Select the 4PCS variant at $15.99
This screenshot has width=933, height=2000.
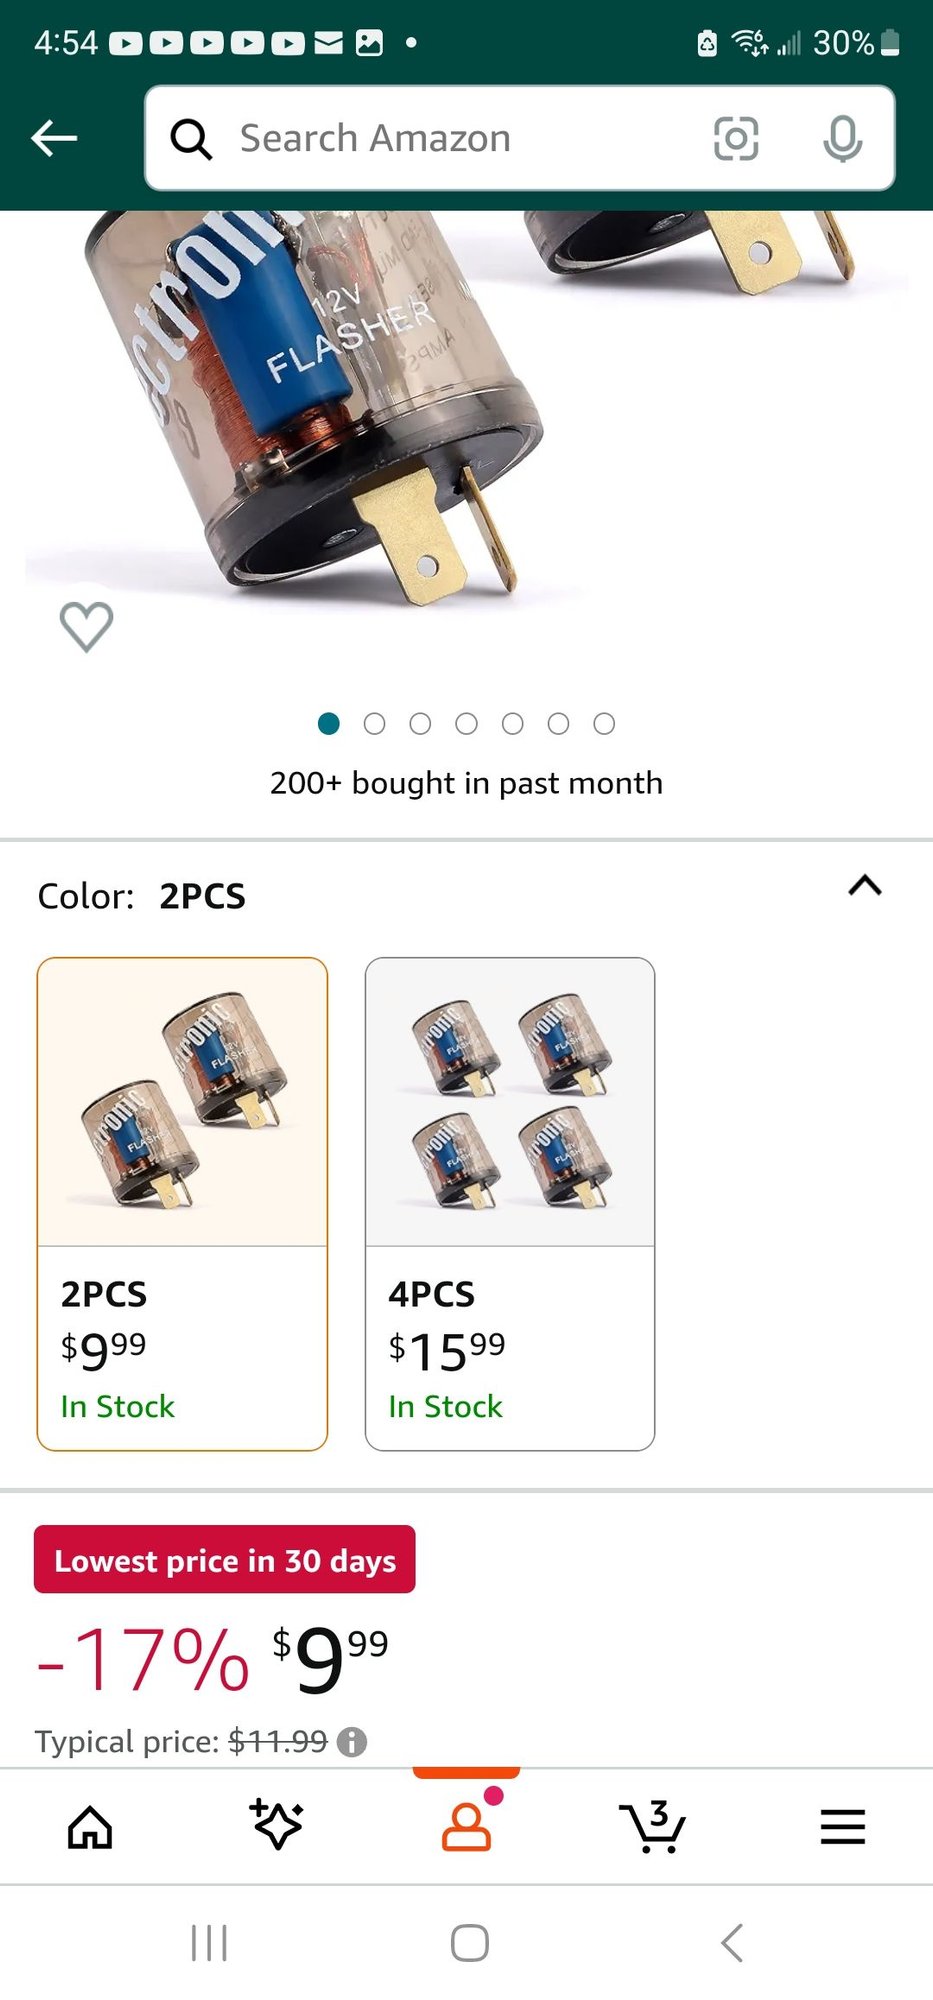click(x=510, y=1203)
